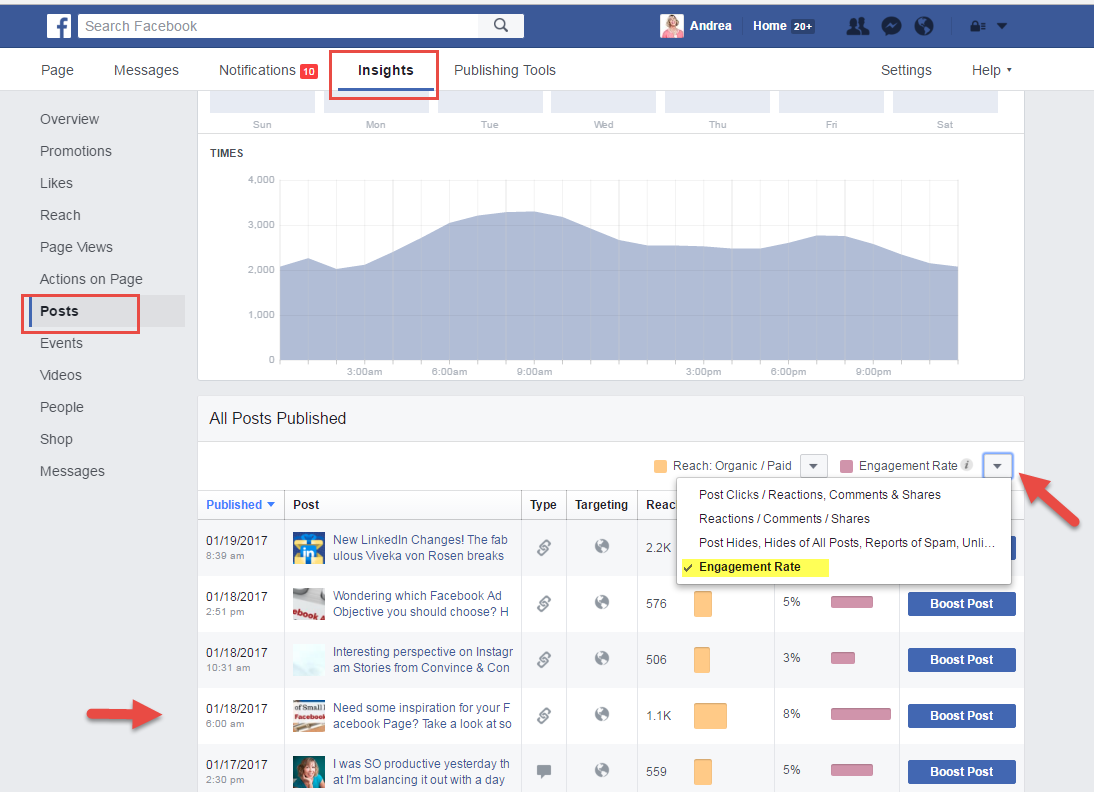The width and height of the screenshot is (1094, 792).
Task: Click targeting globe for Facebook Ad Objective post
Action: pyautogui.click(x=601, y=602)
